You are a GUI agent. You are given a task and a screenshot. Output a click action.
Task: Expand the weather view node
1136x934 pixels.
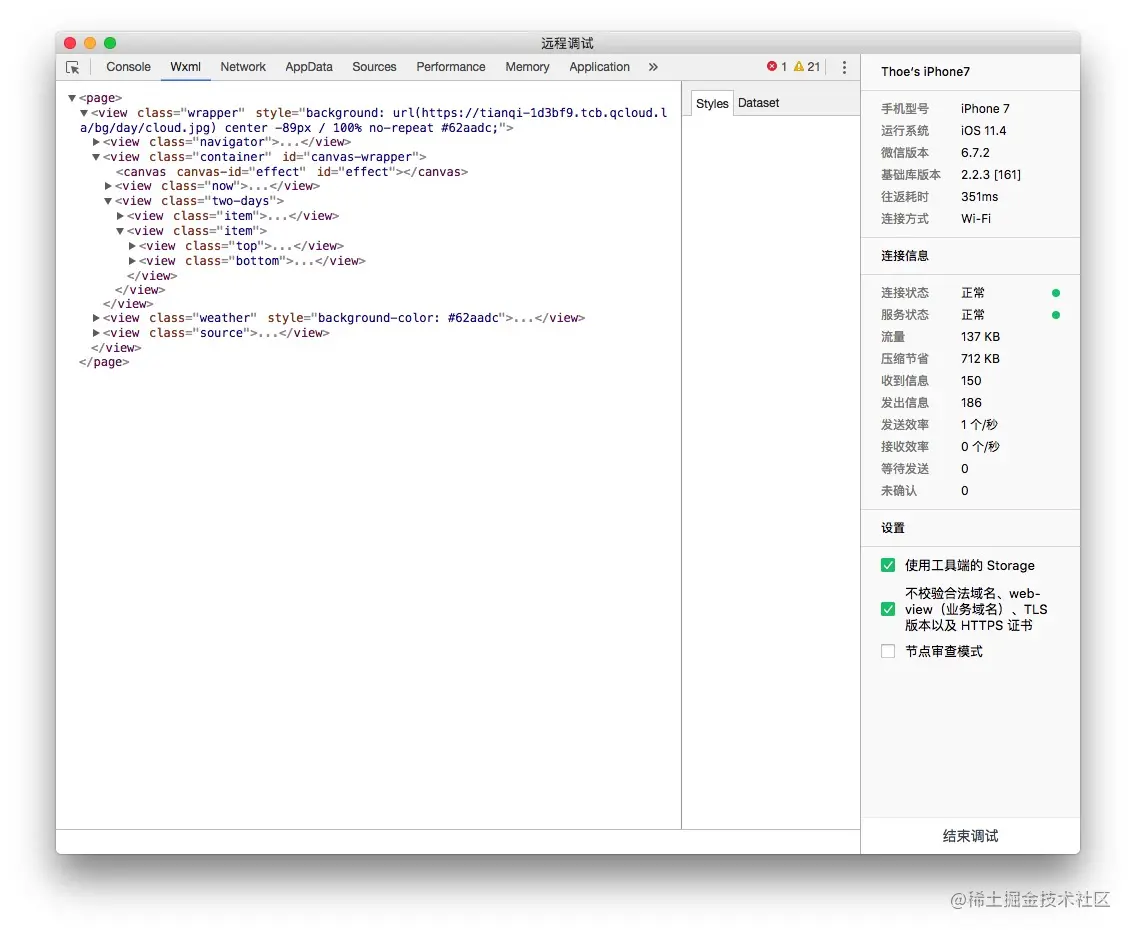point(97,318)
